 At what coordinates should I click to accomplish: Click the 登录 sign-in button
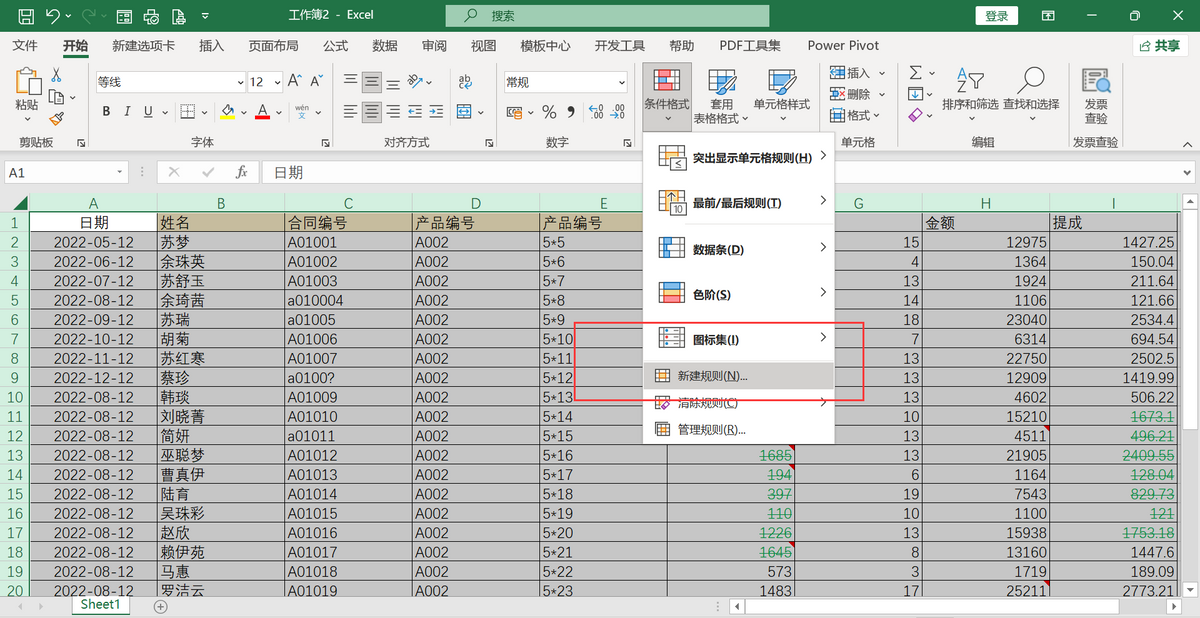coord(996,16)
